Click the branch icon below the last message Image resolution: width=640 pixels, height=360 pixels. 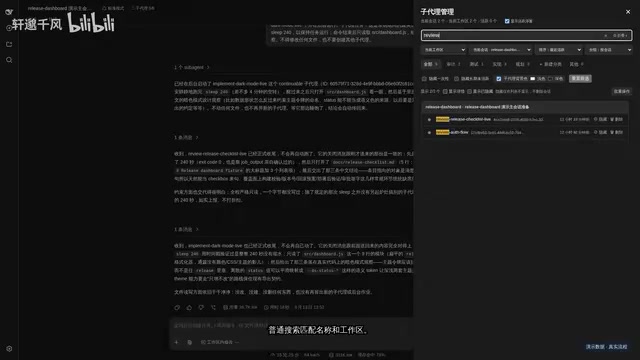tap(213, 307)
